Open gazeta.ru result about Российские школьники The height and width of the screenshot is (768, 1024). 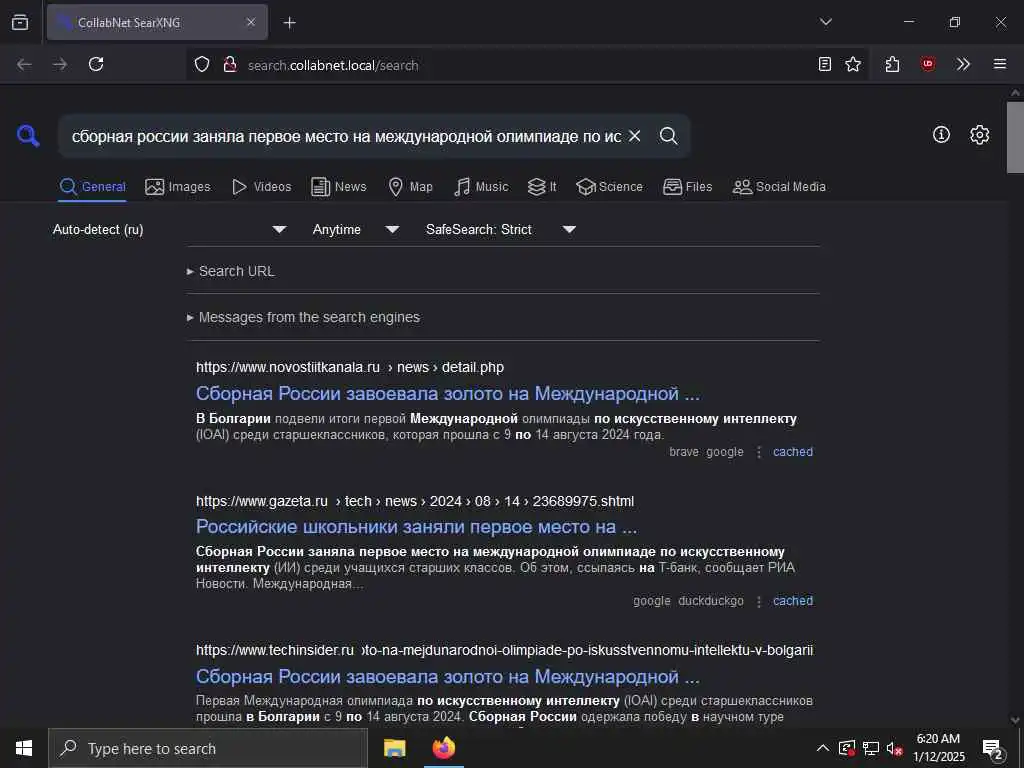(x=417, y=526)
